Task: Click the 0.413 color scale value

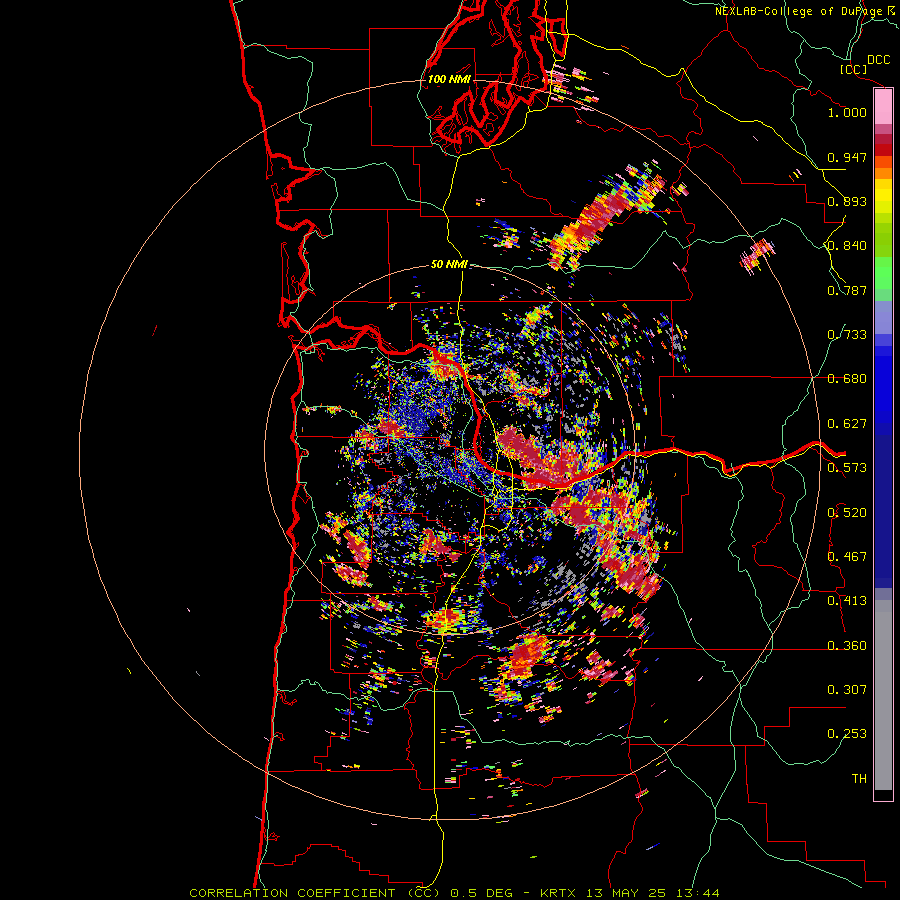Action: tap(847, 601)
